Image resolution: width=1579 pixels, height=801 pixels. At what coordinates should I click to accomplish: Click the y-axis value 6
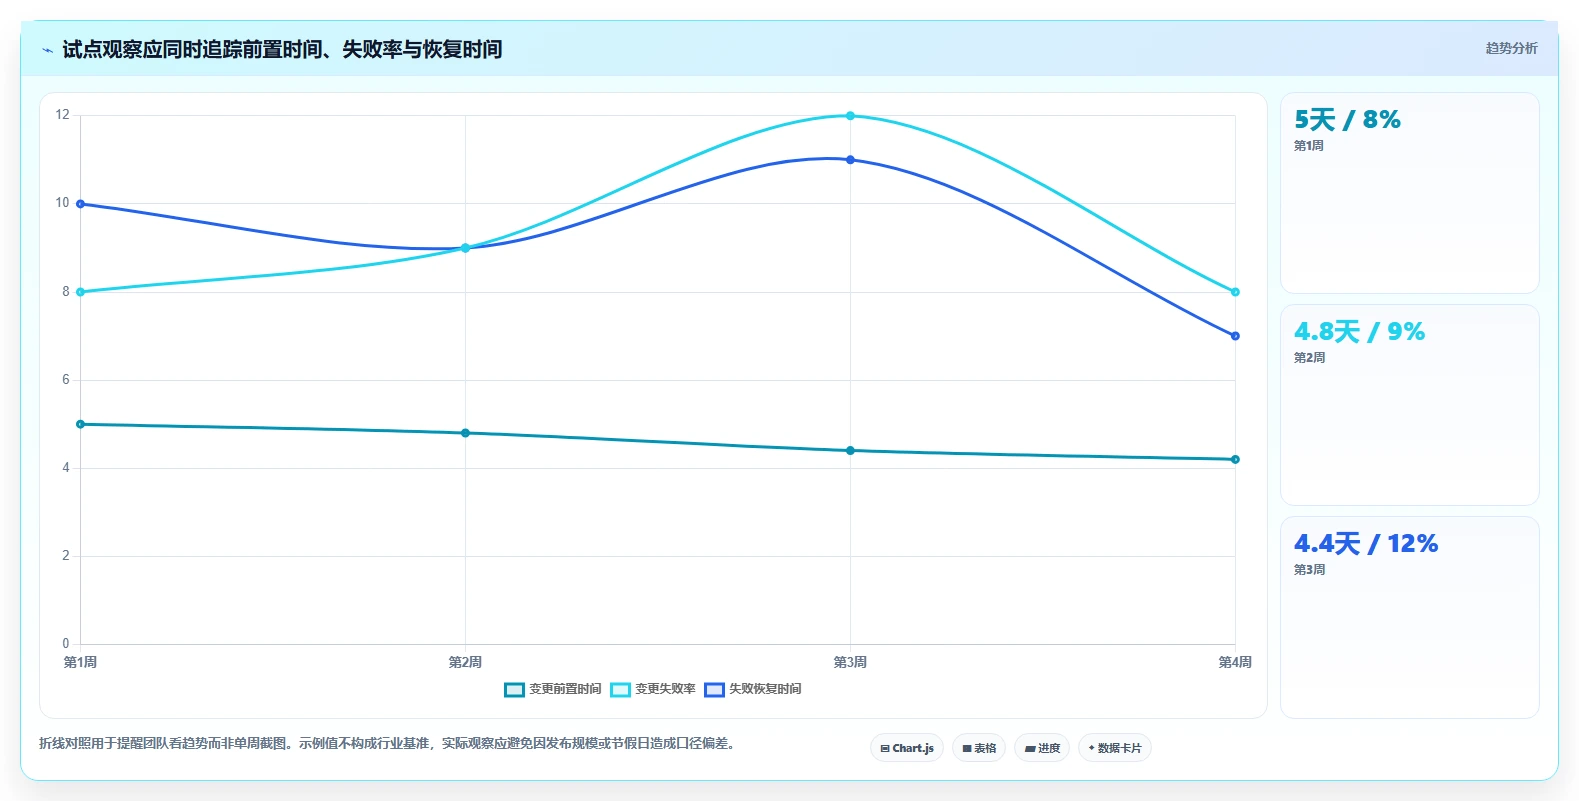66,380
